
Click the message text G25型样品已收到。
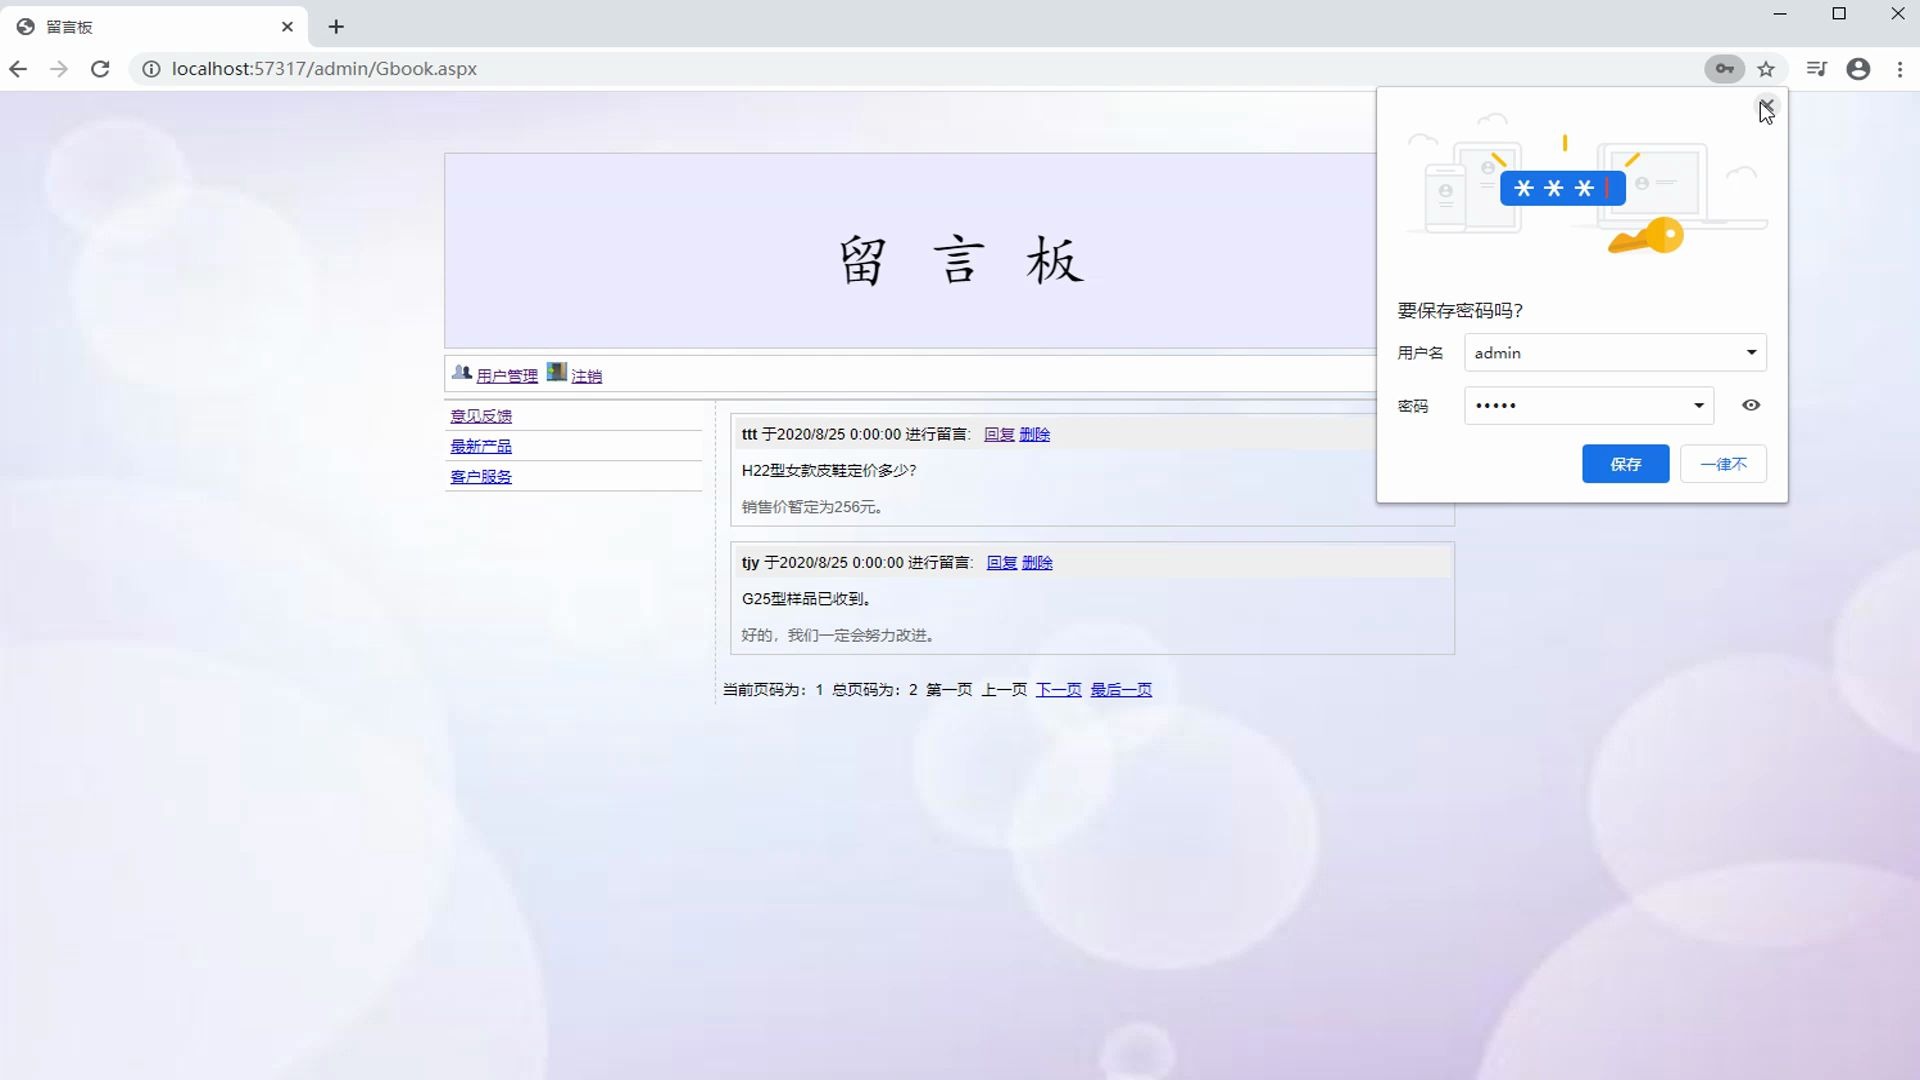click(807, 599)
